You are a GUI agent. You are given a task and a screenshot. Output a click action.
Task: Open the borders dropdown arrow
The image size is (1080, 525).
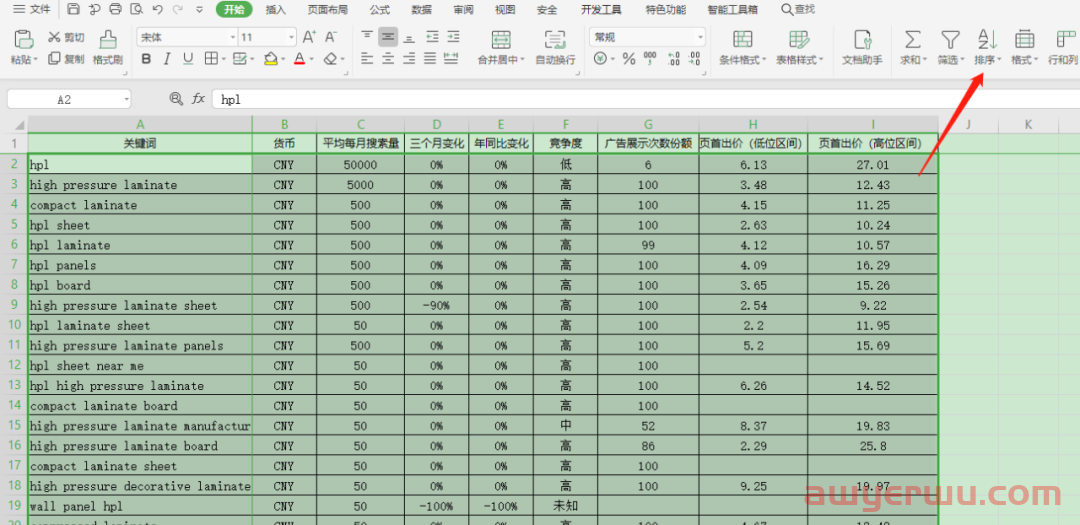[223, 60]
